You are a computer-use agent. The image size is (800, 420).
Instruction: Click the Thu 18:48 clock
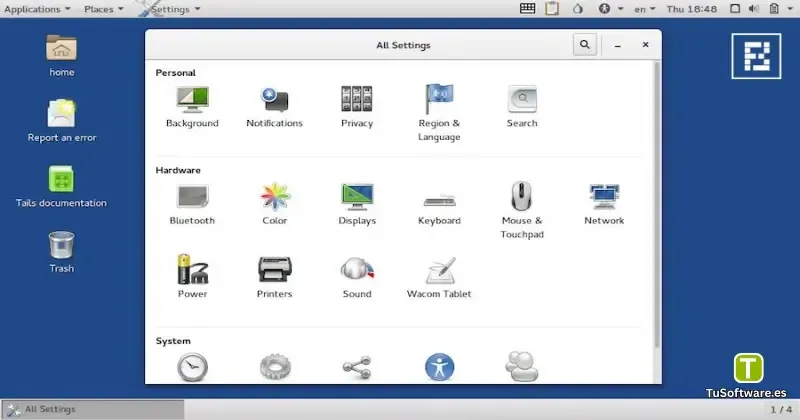tap(691, 9)
